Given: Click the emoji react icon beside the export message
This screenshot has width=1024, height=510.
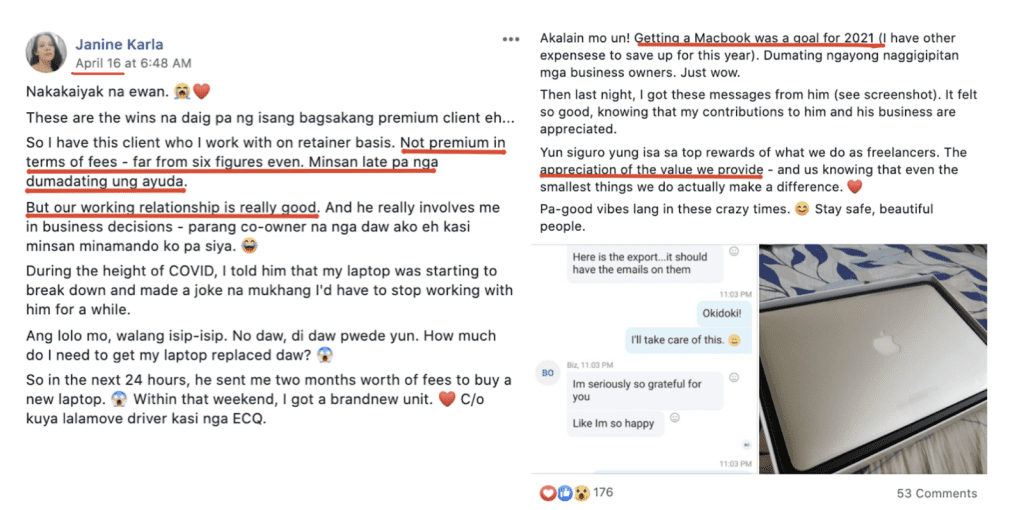Looking at the screenshot, I should (734, 251).
